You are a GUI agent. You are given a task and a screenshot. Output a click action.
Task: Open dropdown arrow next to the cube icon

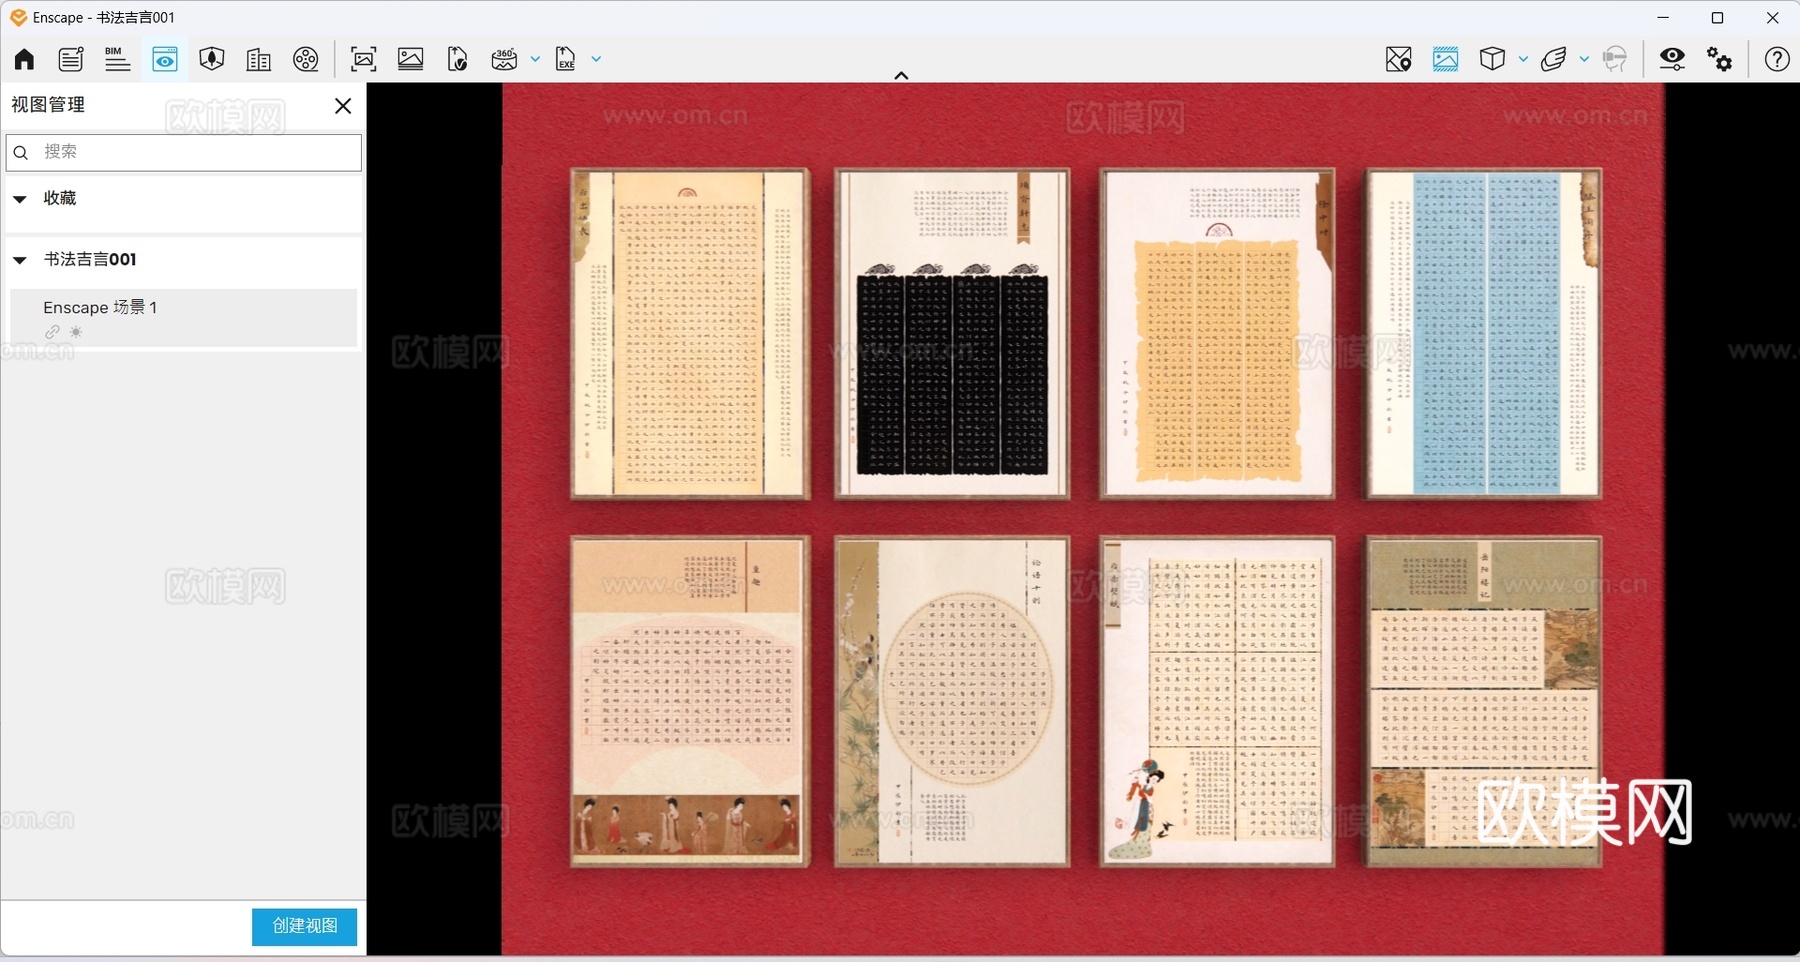click(x=1523, y=59)
